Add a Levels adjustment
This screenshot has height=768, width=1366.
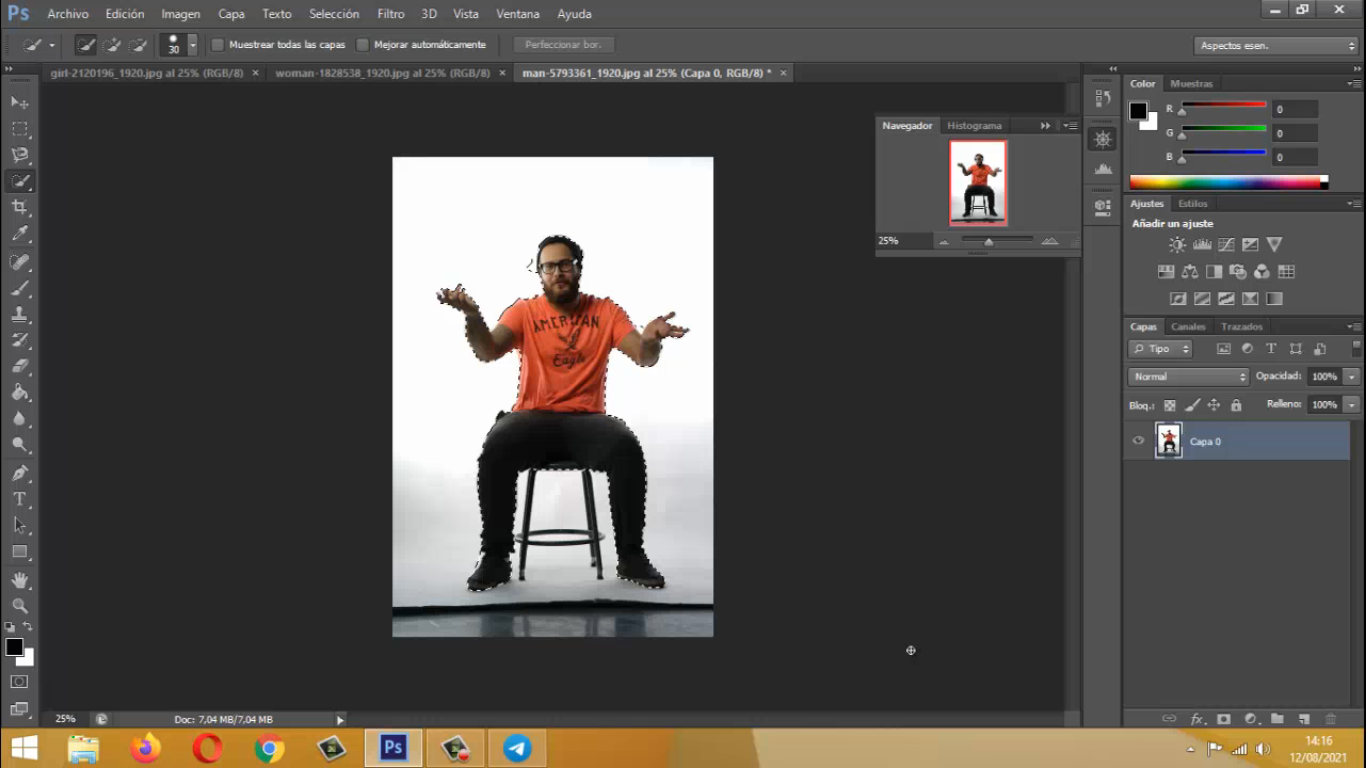pyautogui.click(x=1202, y=245)
